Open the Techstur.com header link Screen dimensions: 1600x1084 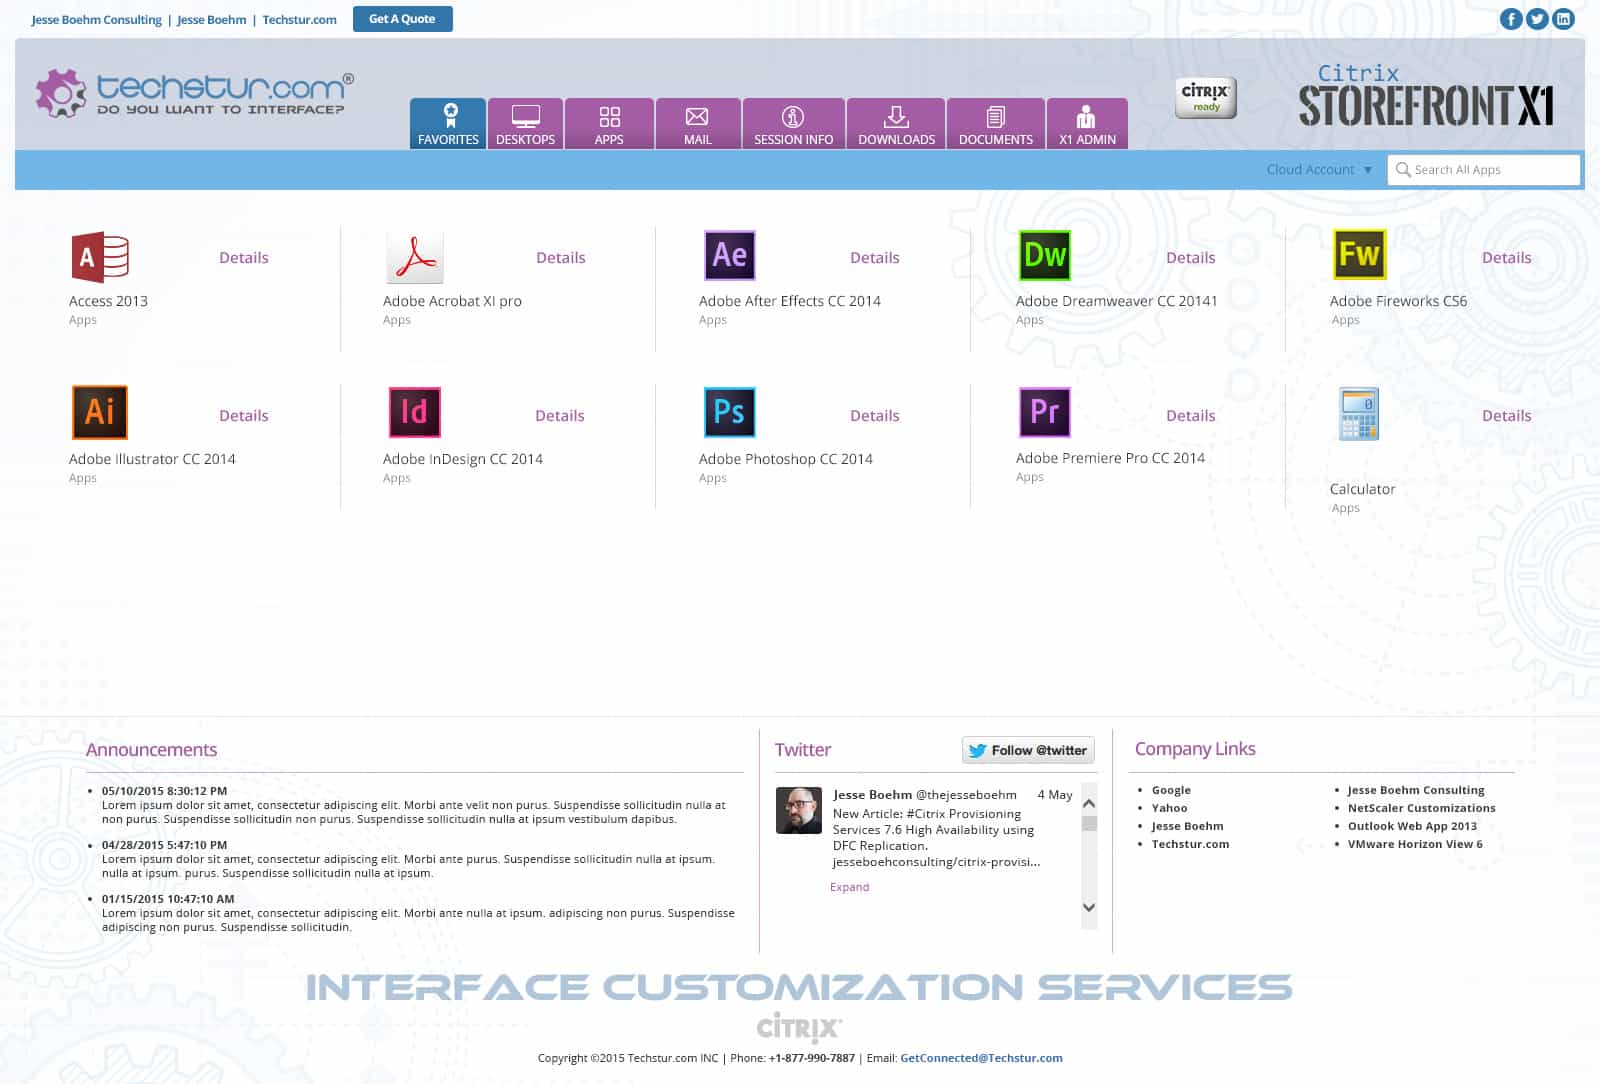299,20
